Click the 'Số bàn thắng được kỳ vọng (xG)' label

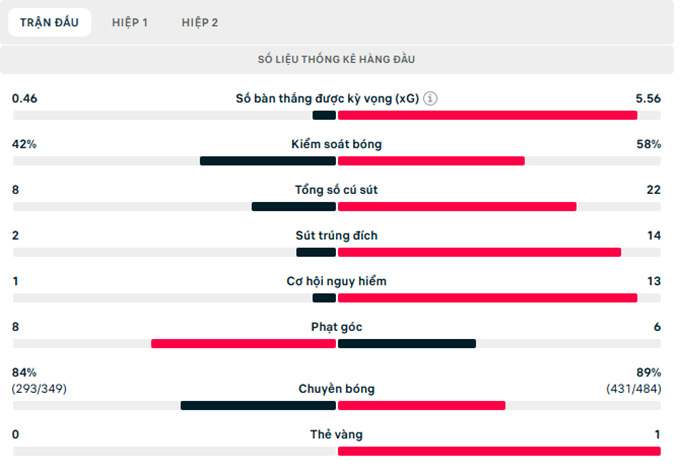click(x=327, y=99)
